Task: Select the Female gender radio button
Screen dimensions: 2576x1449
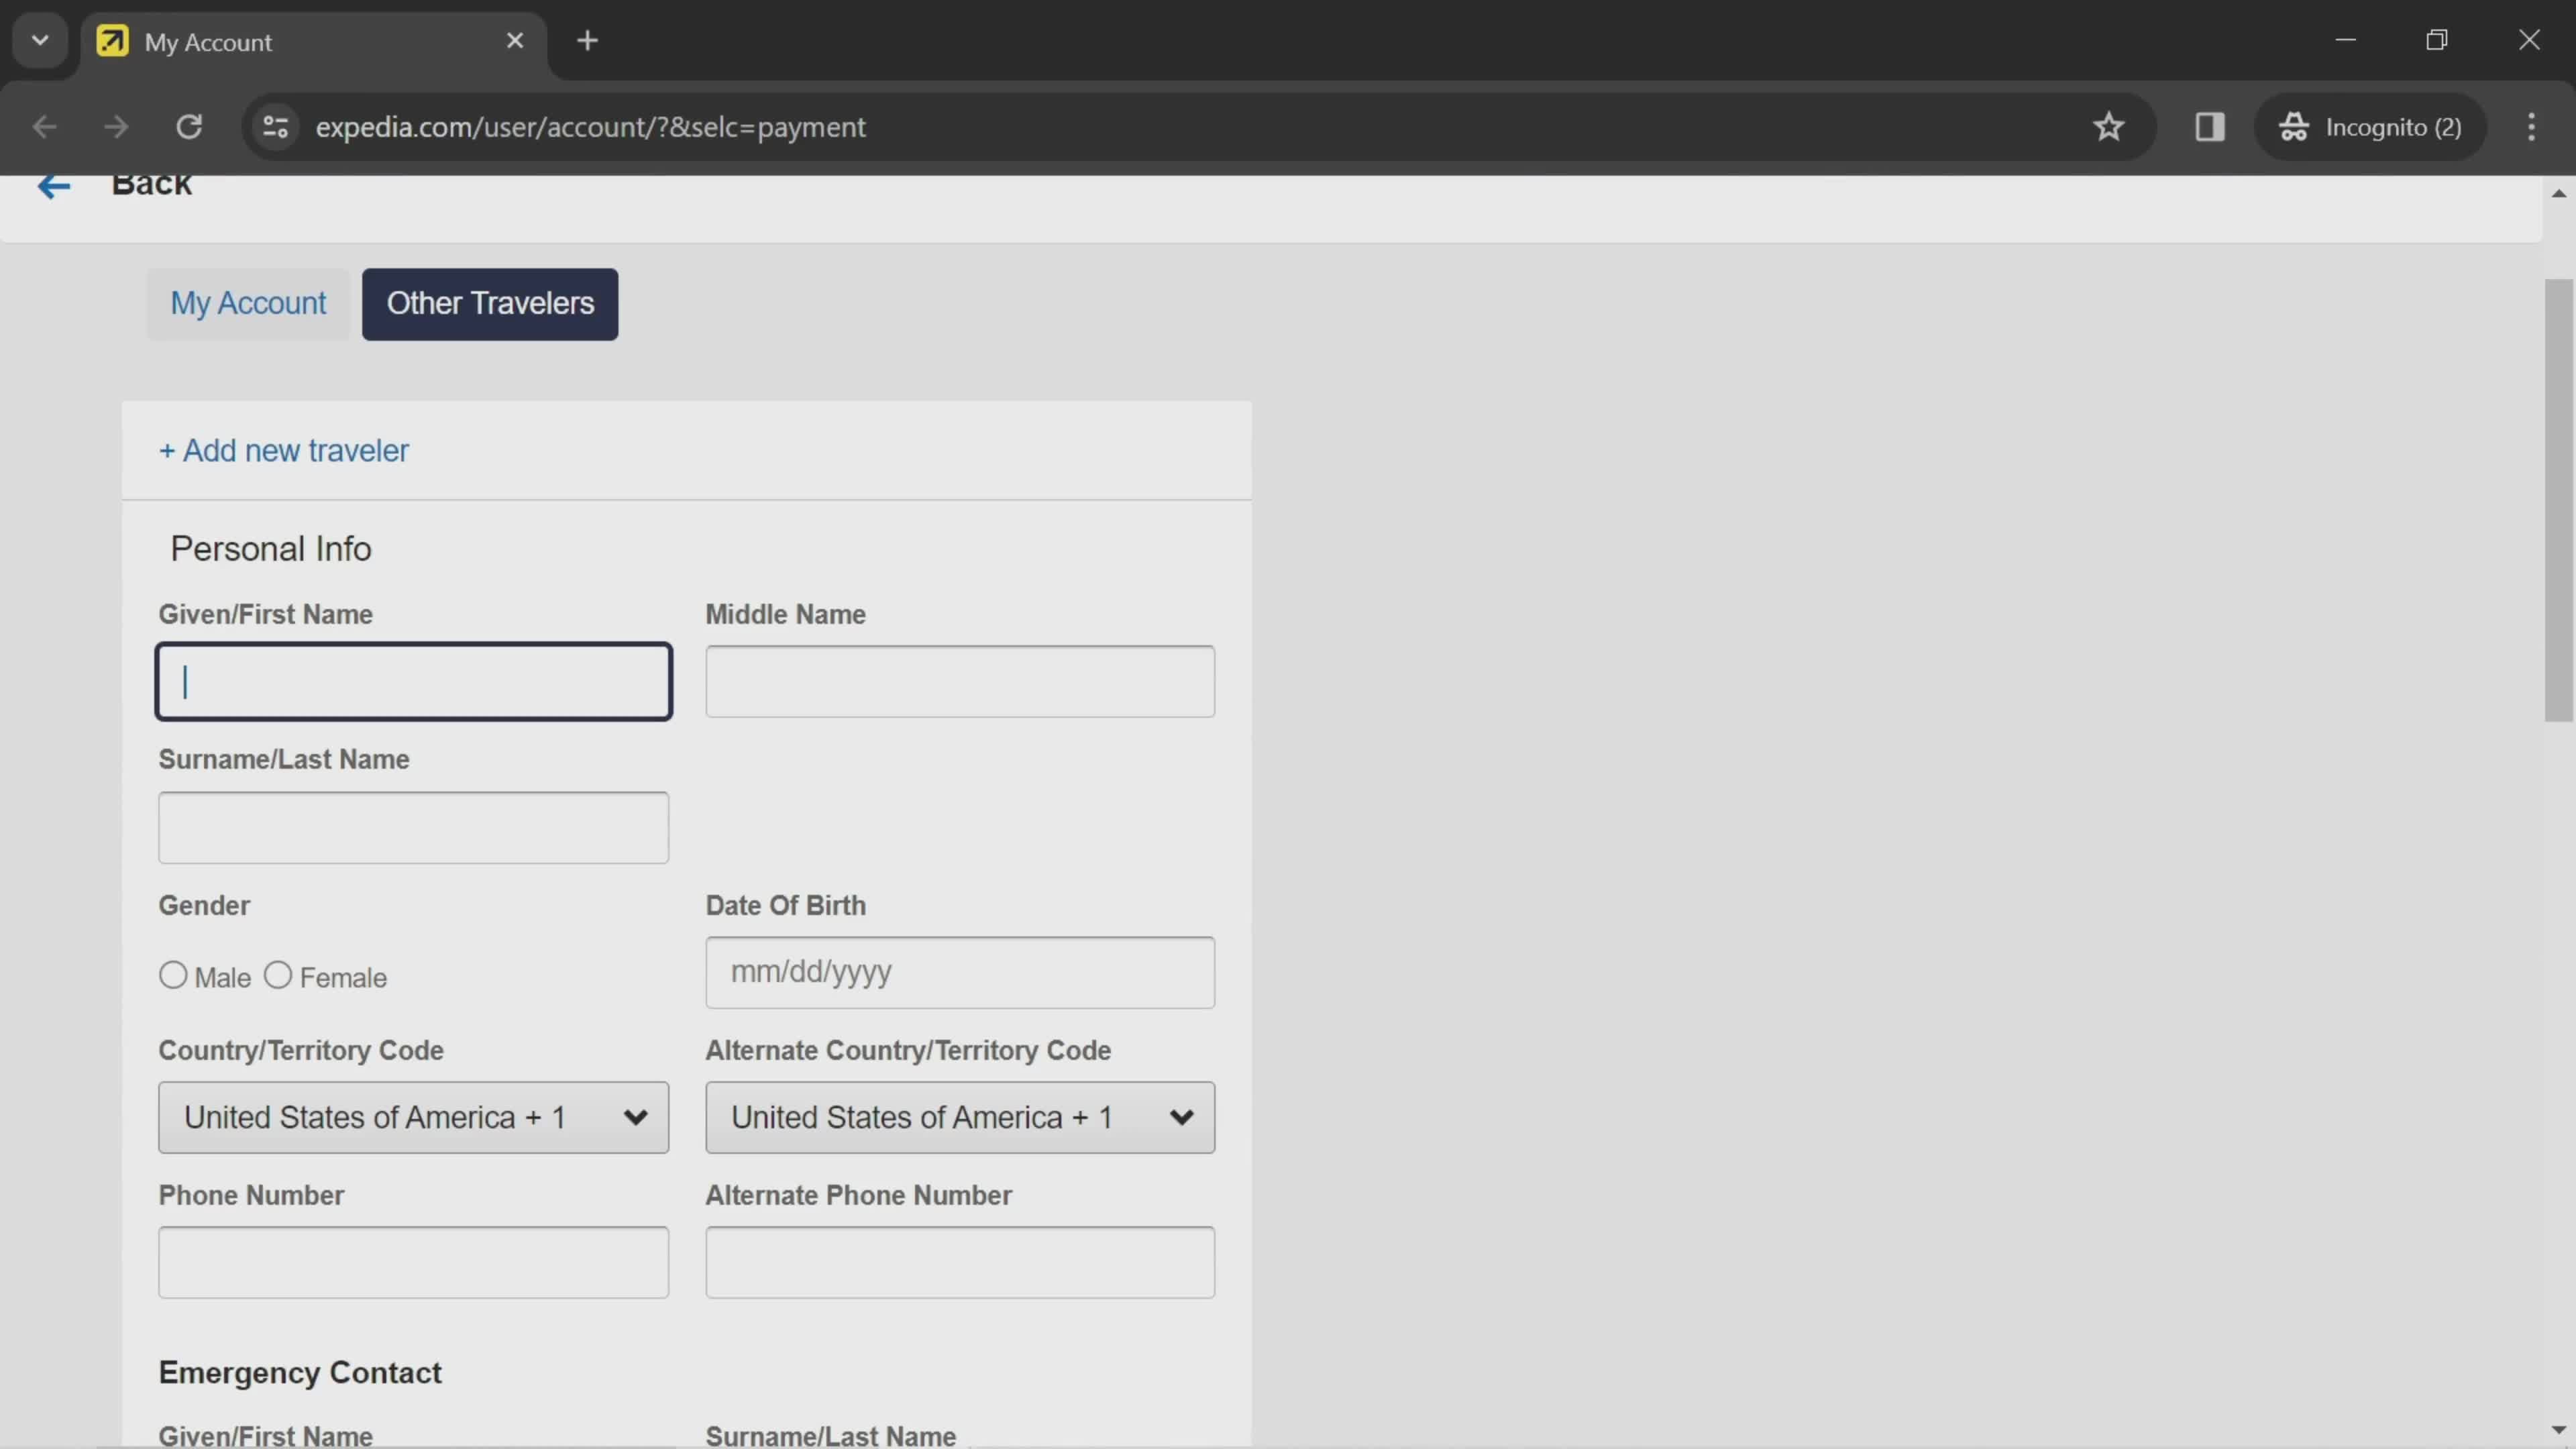Action: [278, 976]
